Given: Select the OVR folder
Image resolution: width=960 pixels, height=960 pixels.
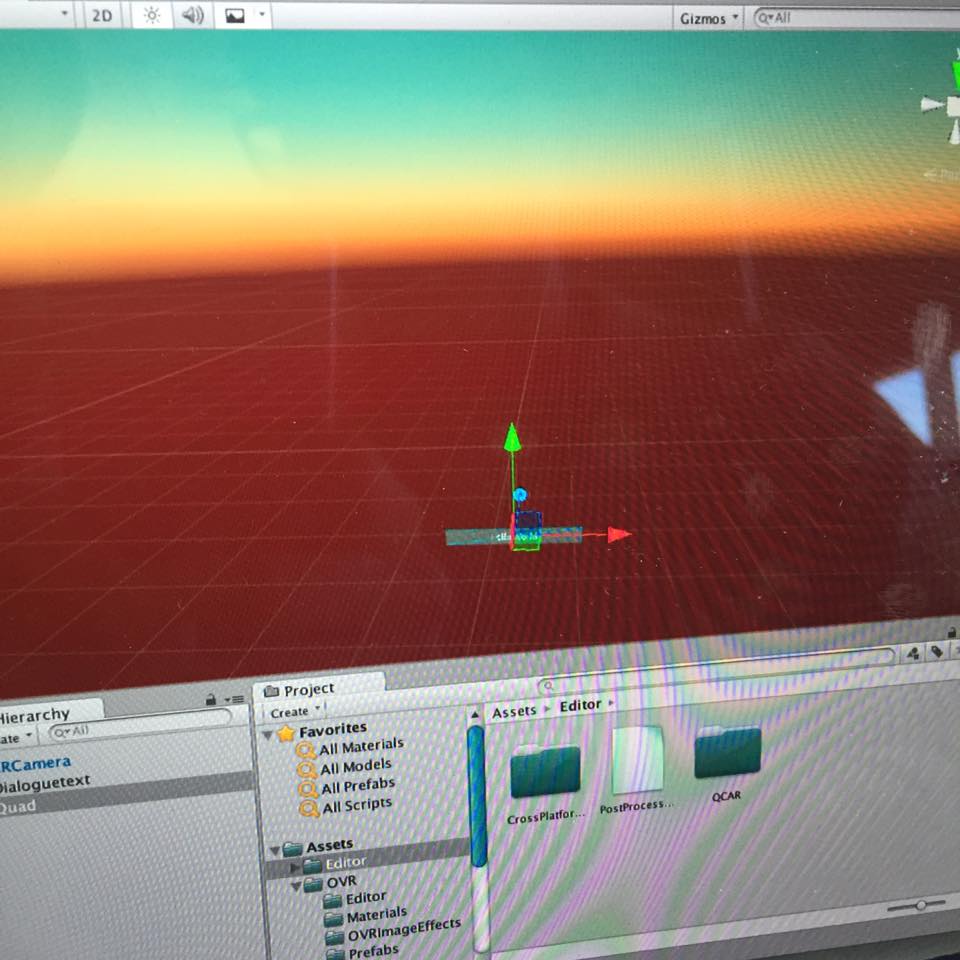Looking at the screenshot, I should (x=341, y=882).
